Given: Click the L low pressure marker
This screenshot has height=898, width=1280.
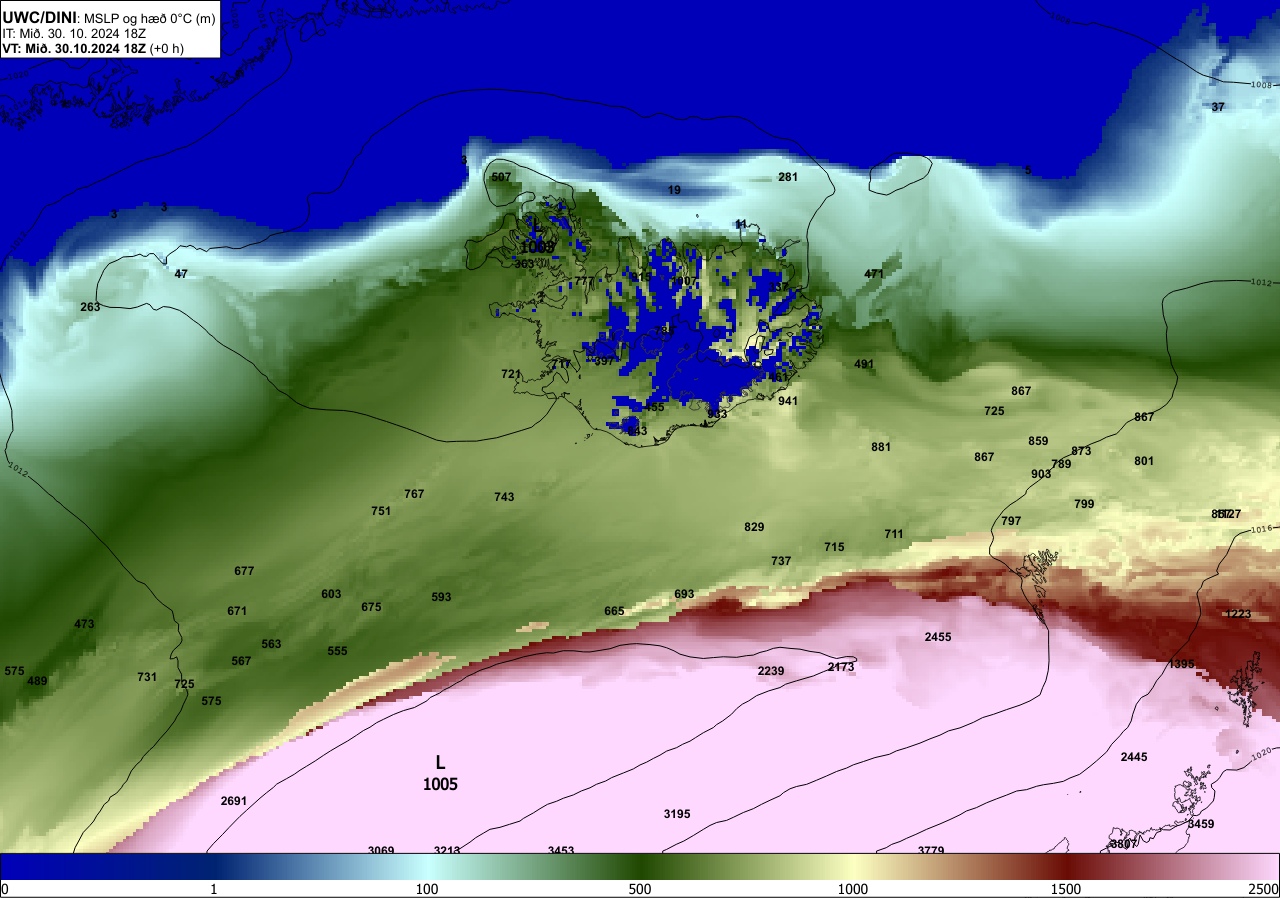Looking at the screenshot, I should 440,762.
